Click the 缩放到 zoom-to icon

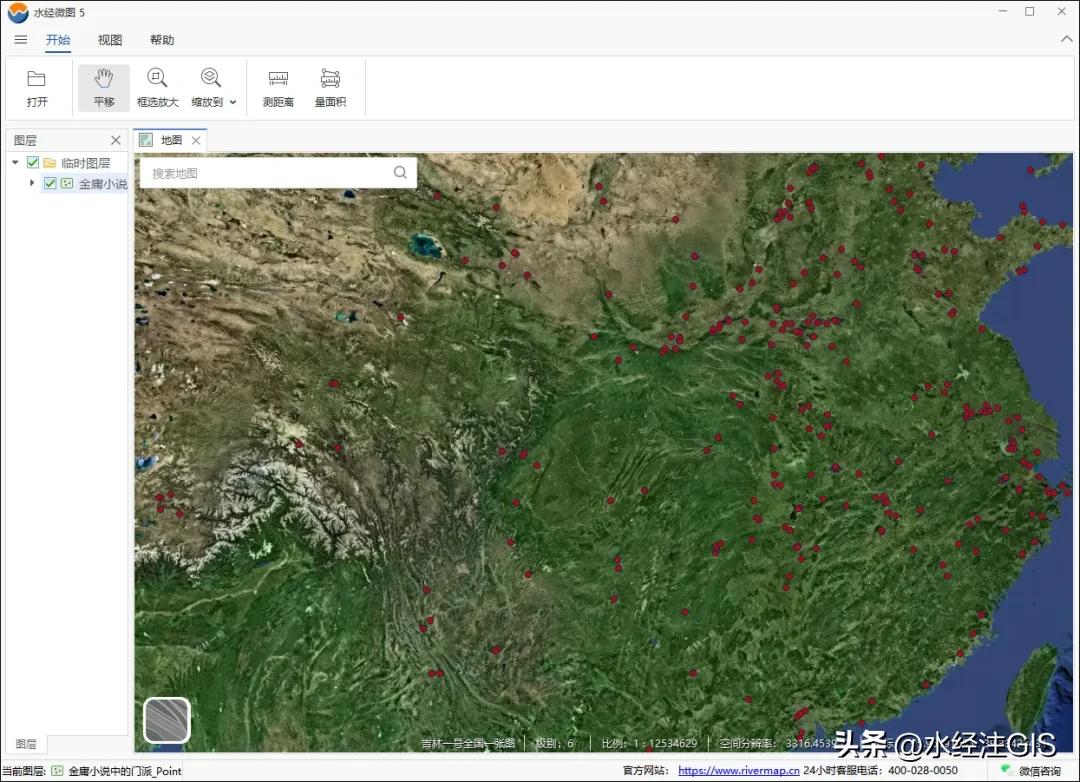coord(210,78)
